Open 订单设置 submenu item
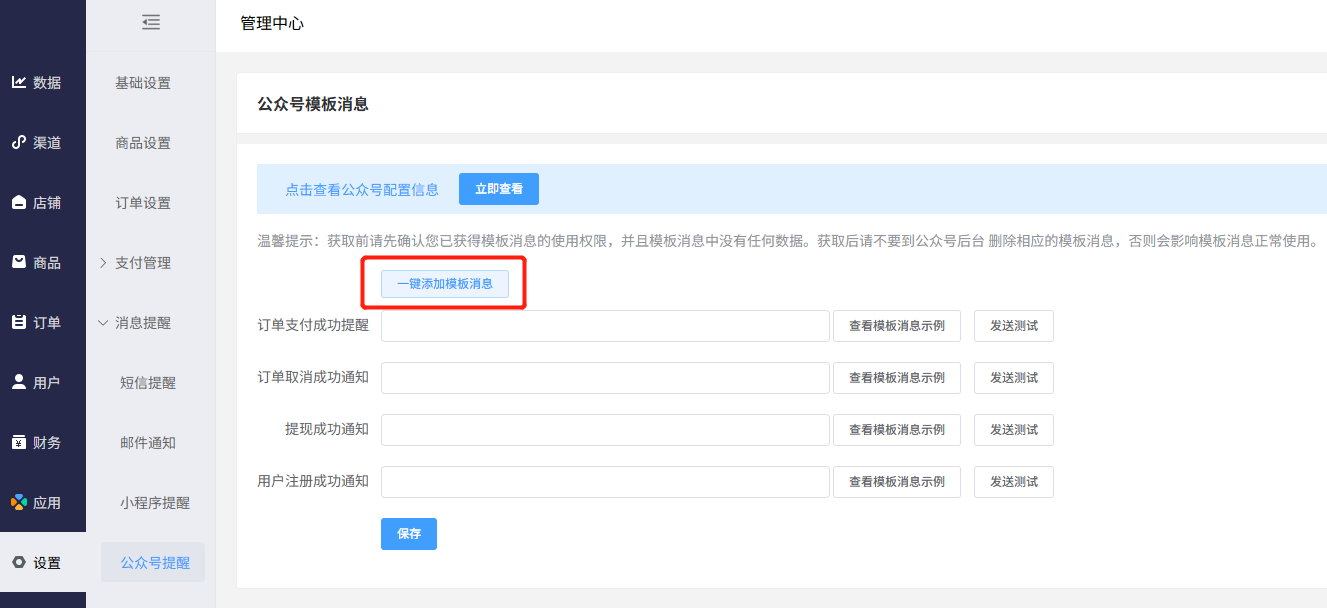This screenshot has height=608, width=1327. pos(143,203)
